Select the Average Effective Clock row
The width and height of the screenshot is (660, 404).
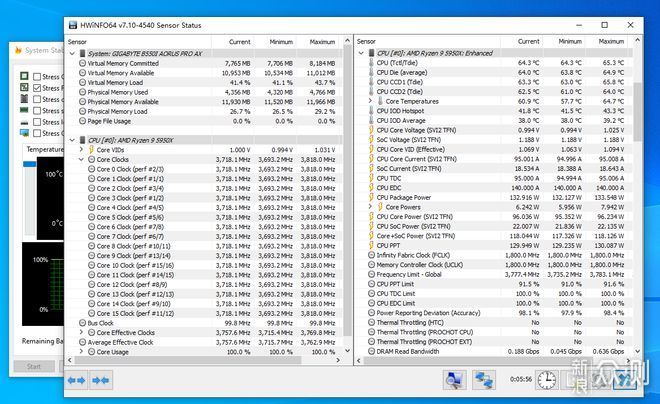pyautogui.click(x=203, y=342)
